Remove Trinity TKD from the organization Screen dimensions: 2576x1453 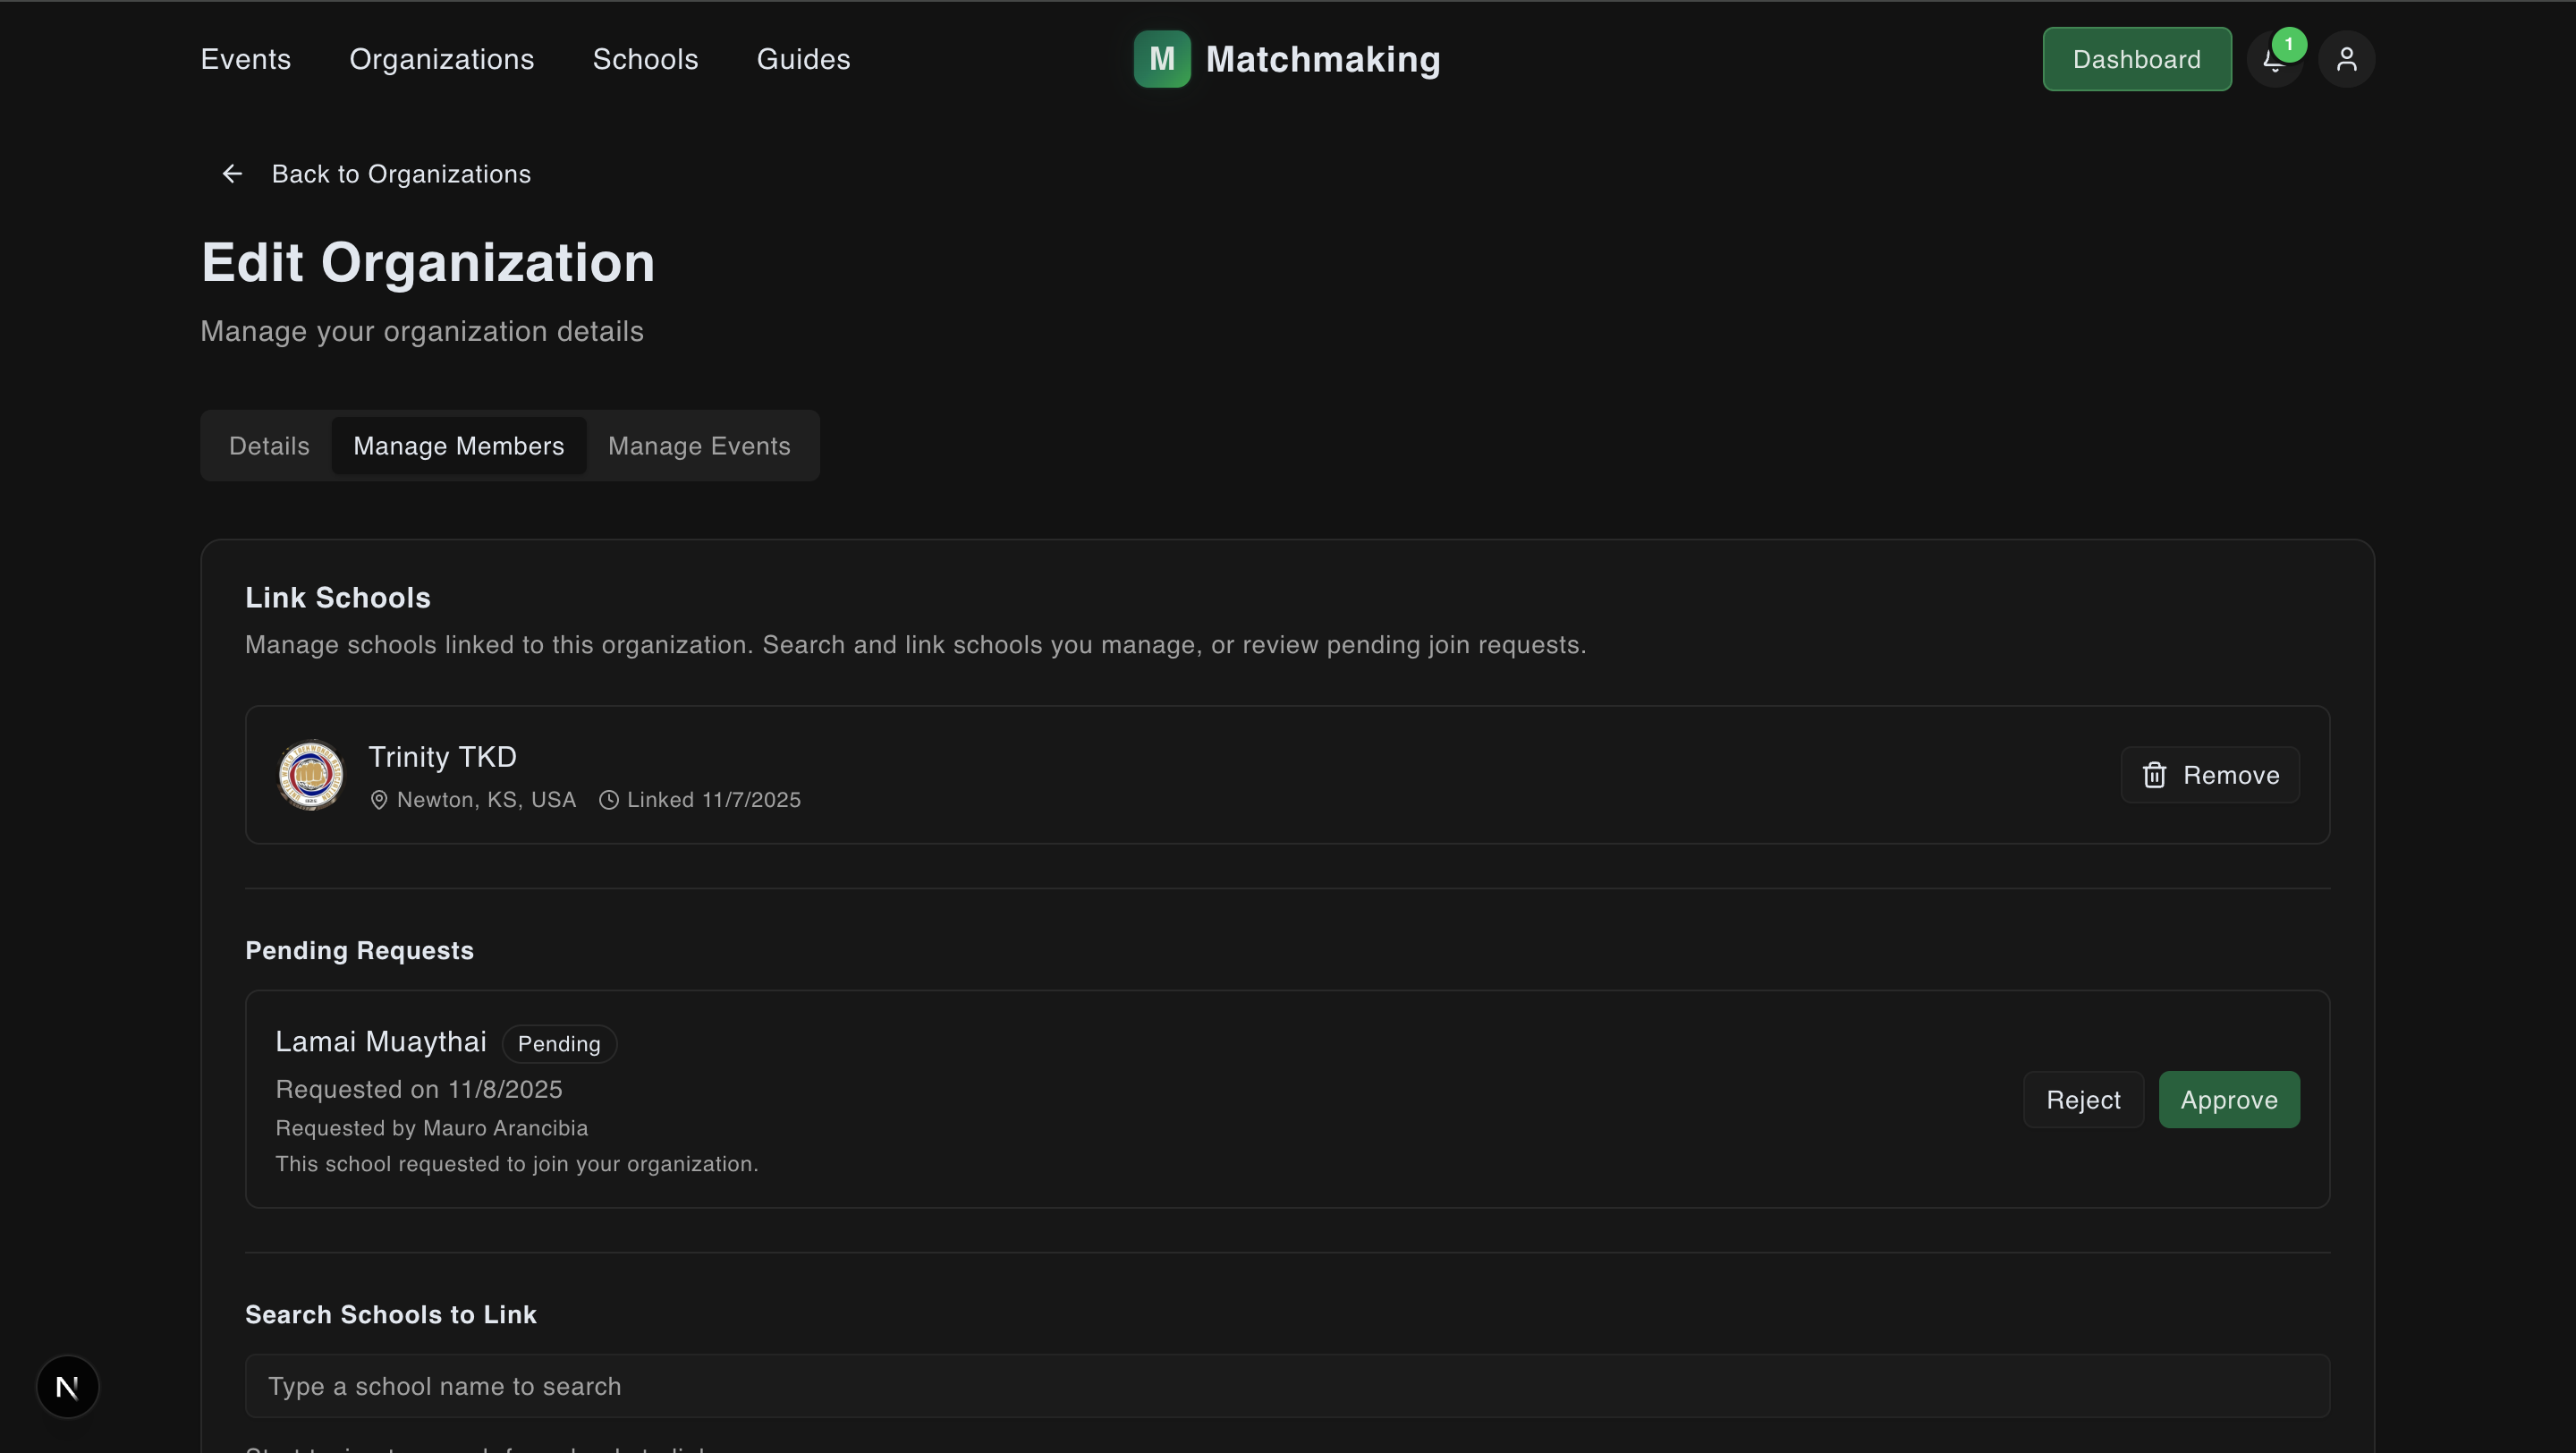pyautogui.click(x=2210, y=775)
